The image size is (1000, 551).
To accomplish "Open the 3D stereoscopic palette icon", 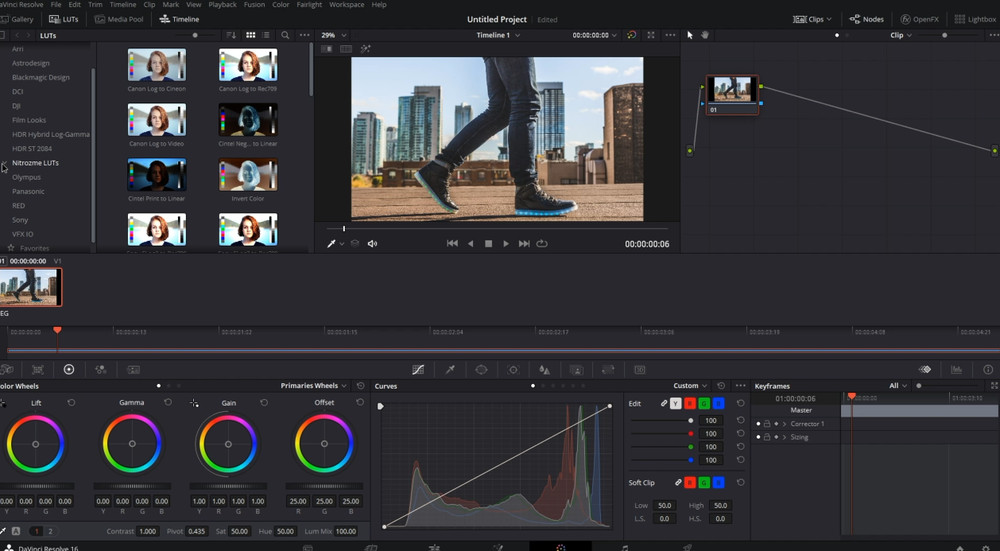I will pos(640,369).
